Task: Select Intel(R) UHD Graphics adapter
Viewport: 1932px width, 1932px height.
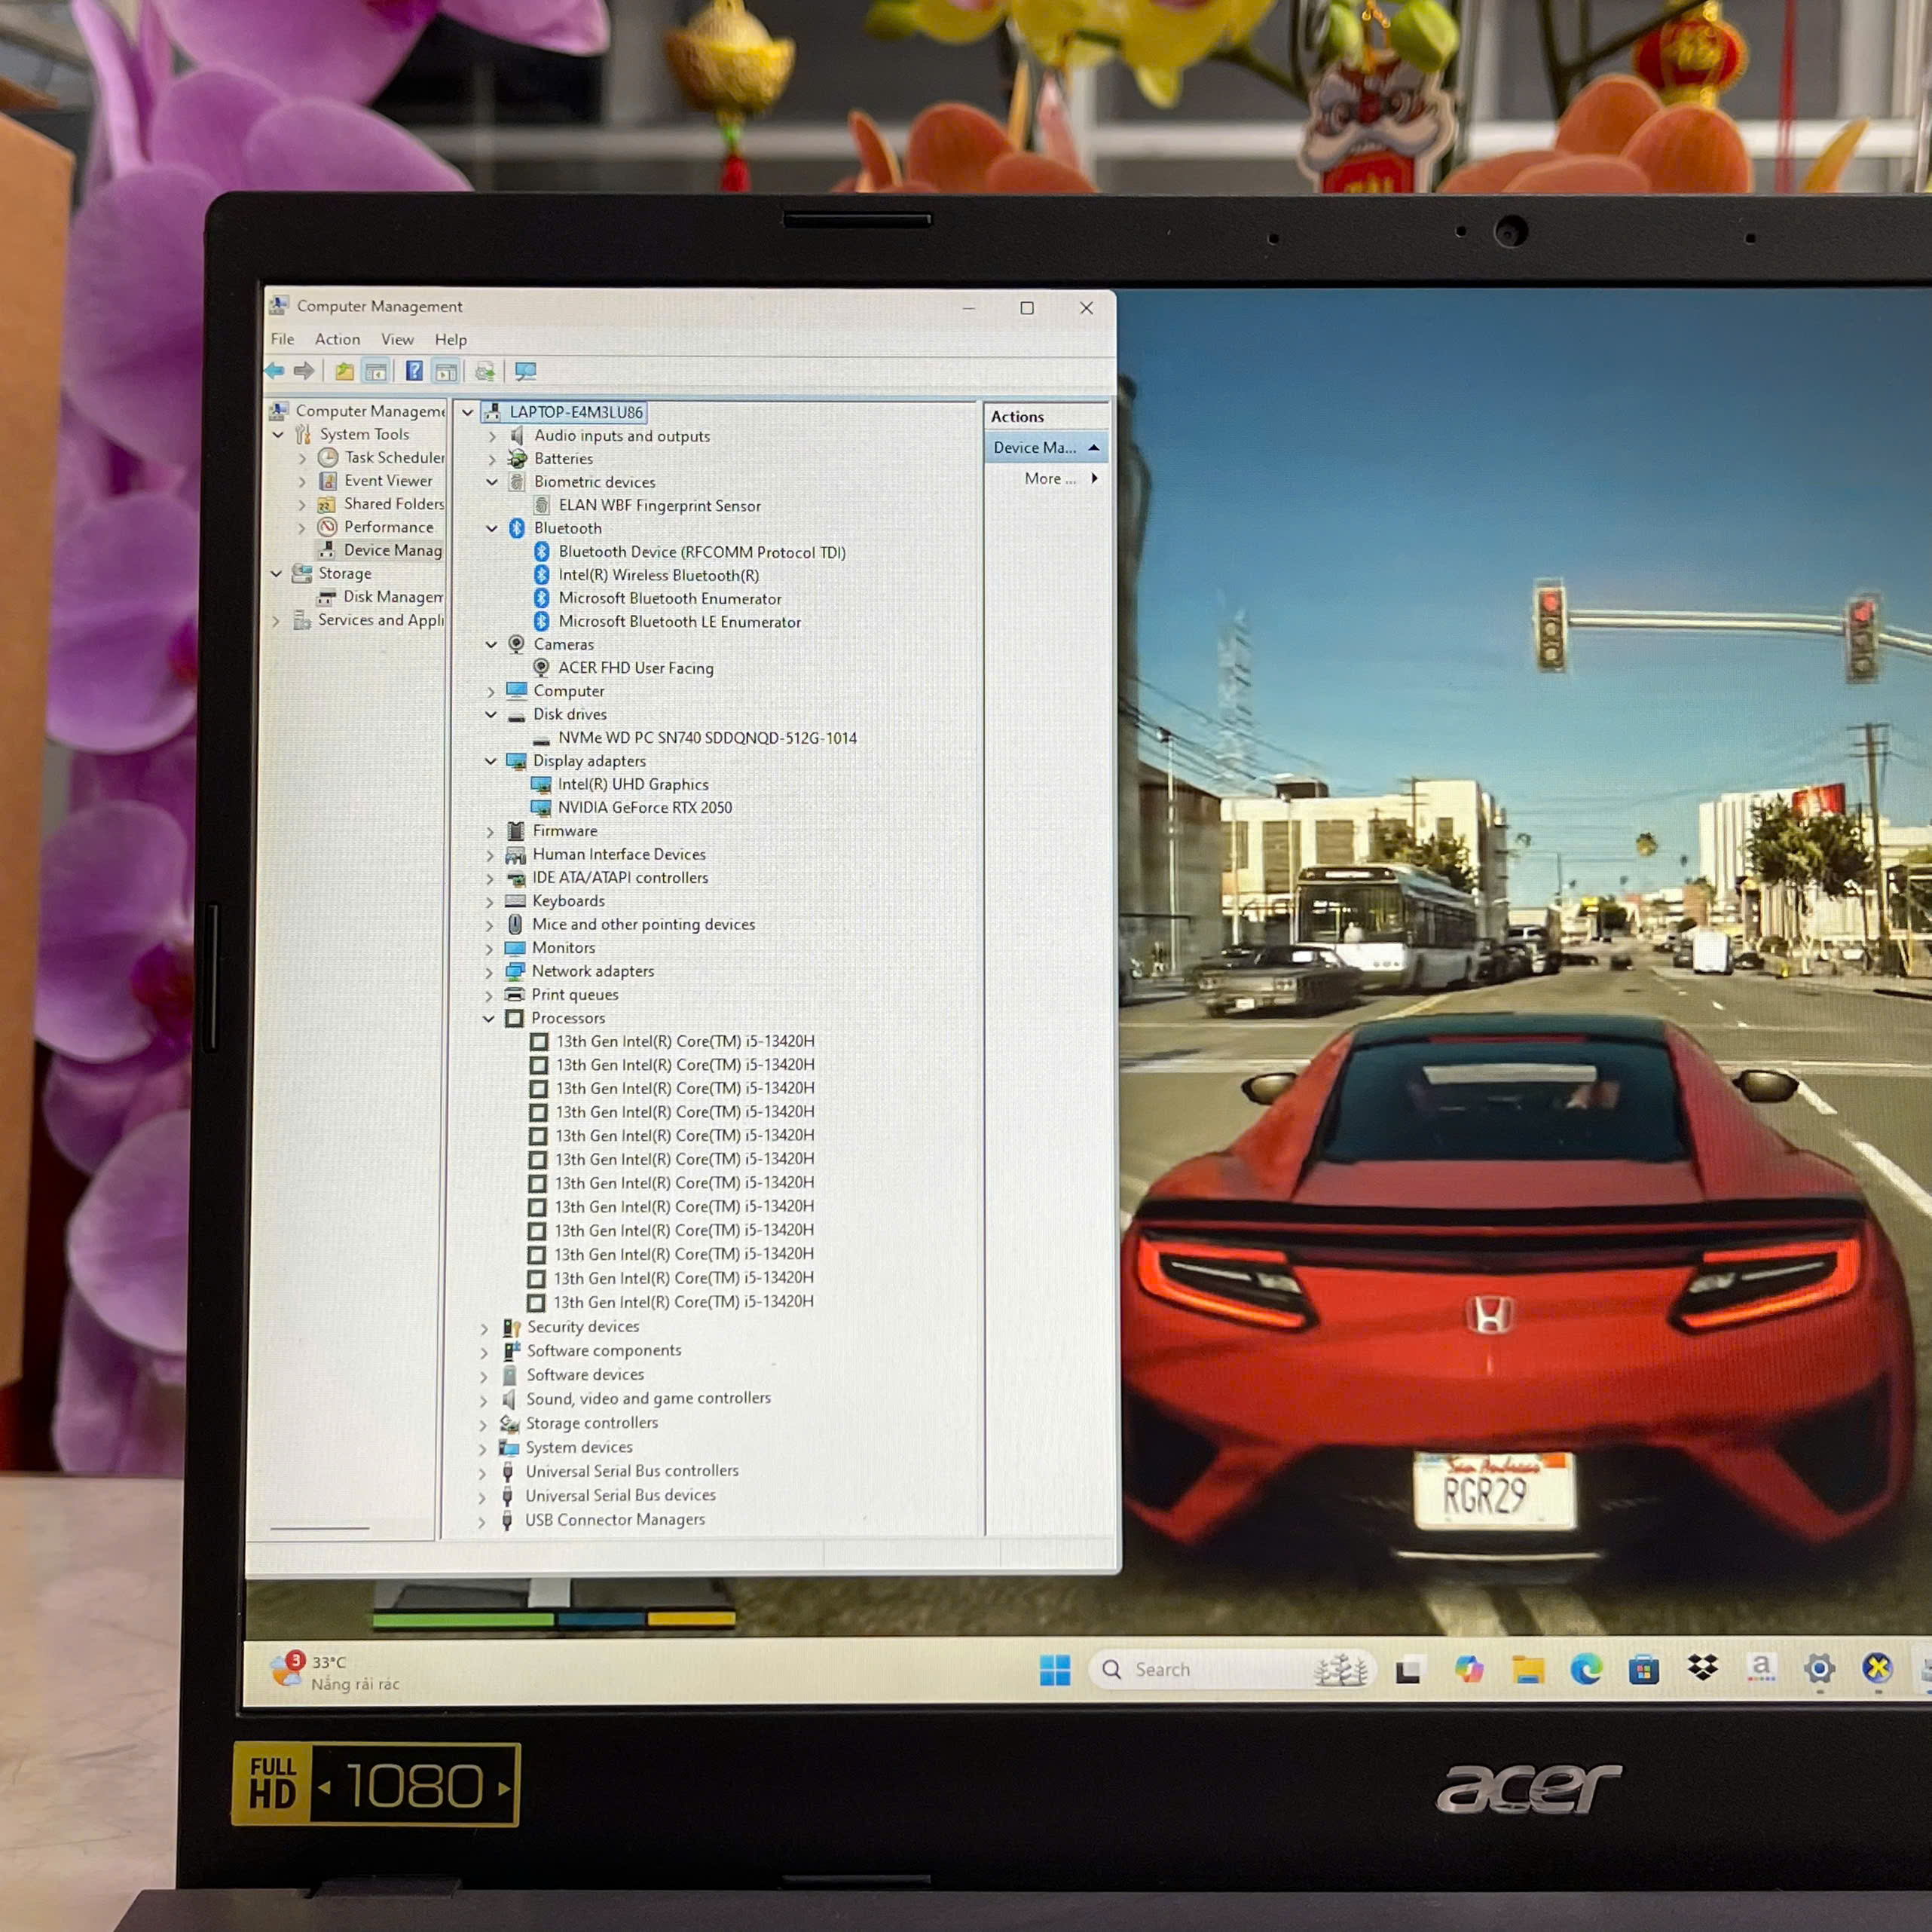Action: click(633, 784)
